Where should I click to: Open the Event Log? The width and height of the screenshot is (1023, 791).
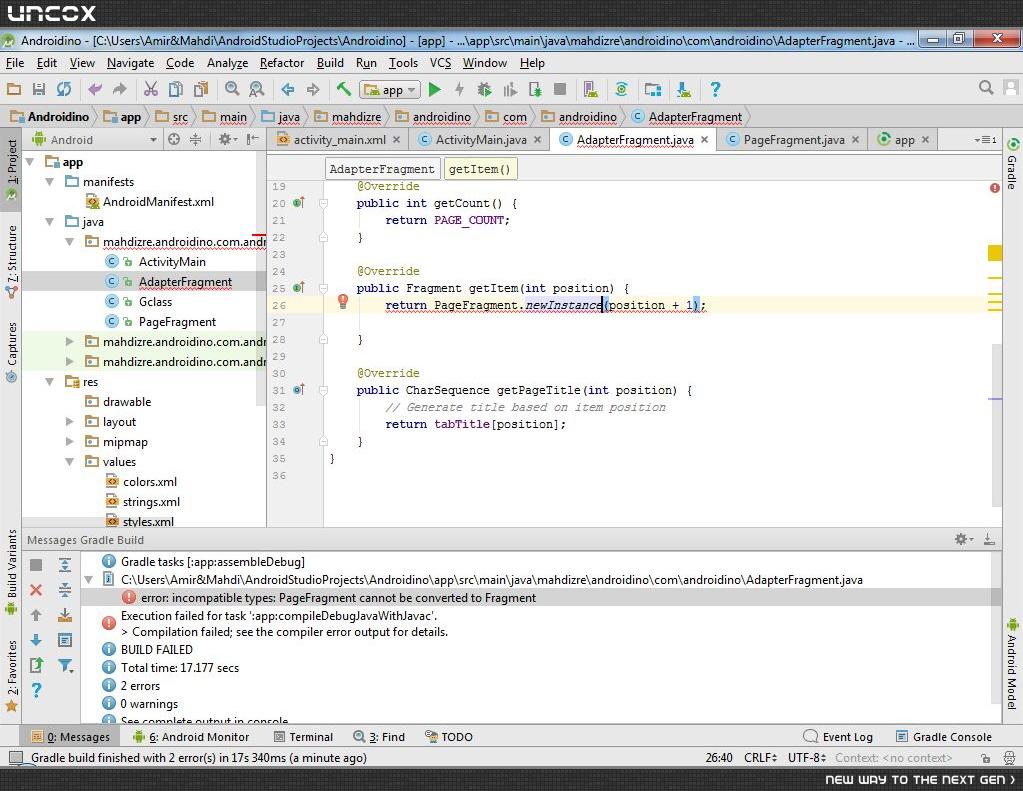pyautogui.click(x=838, y=737)
